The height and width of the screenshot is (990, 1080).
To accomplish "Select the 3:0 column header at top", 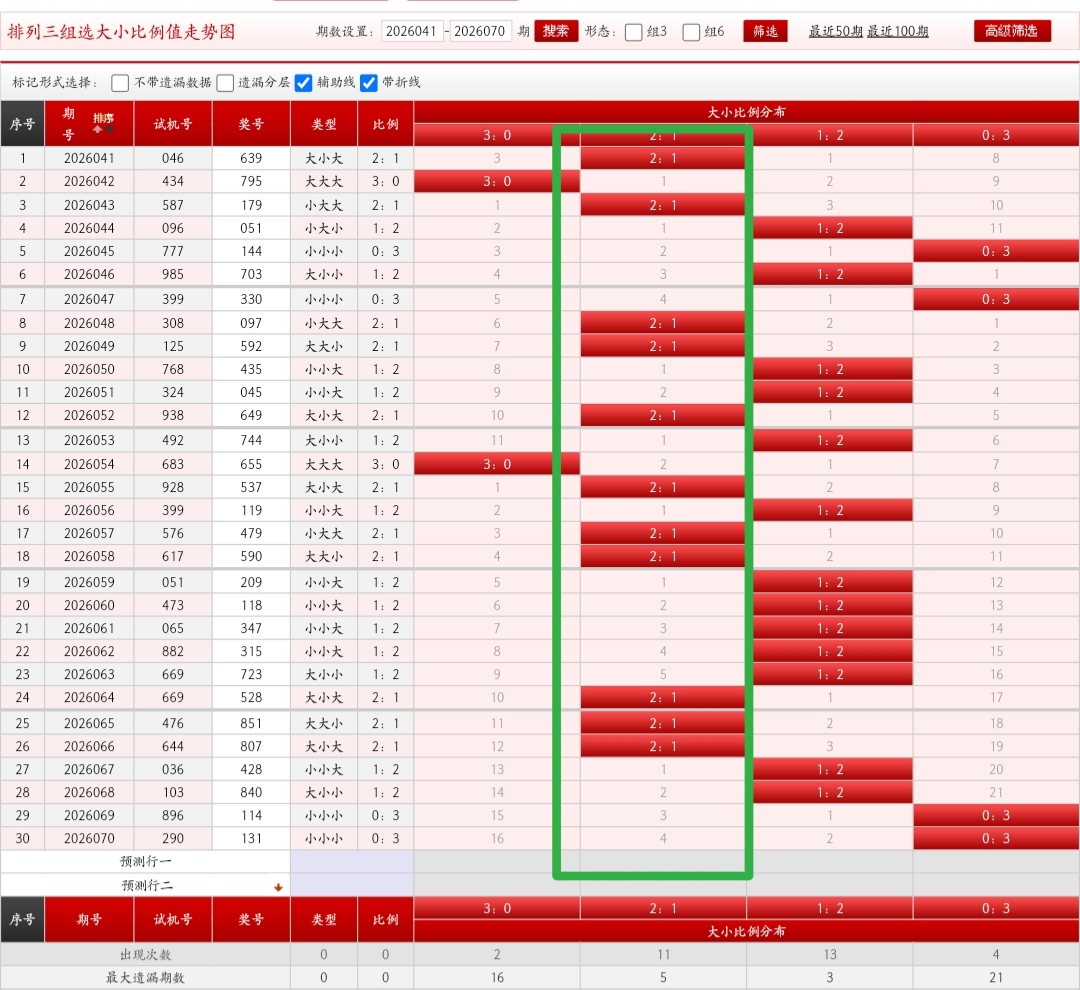I will [497, 135].
